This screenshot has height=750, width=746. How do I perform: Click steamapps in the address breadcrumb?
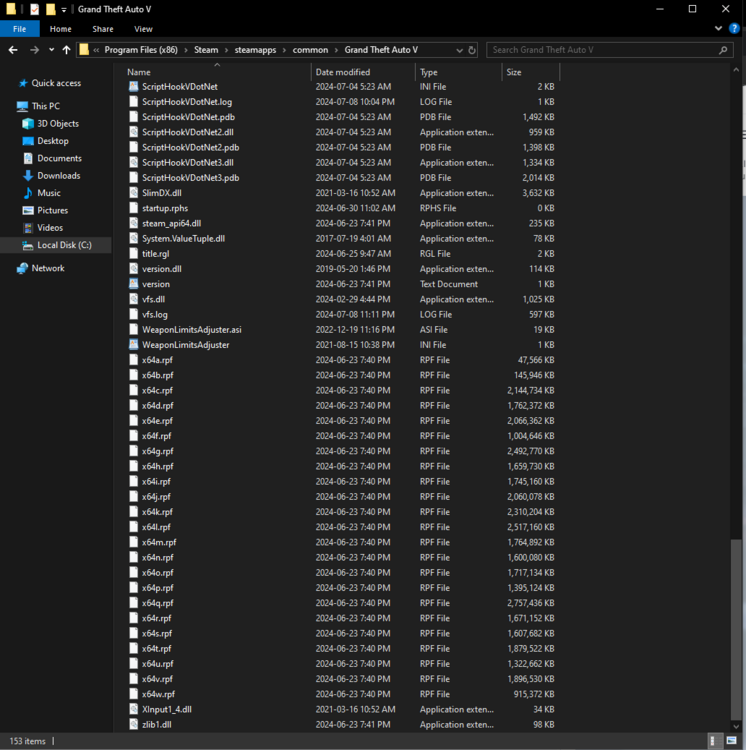coord(255,50)
